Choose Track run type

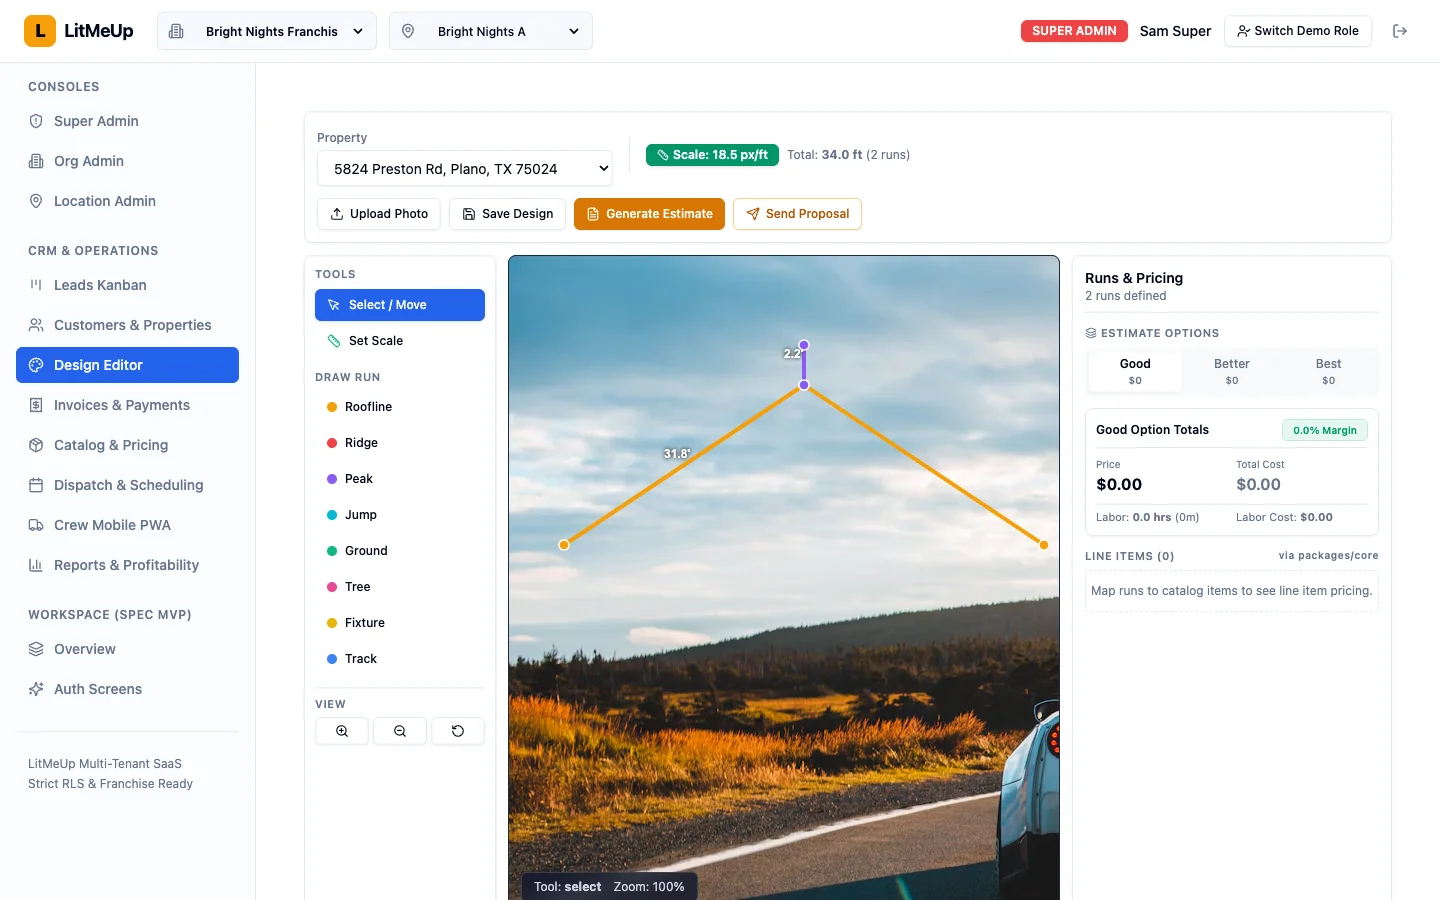tap(400, 659)
